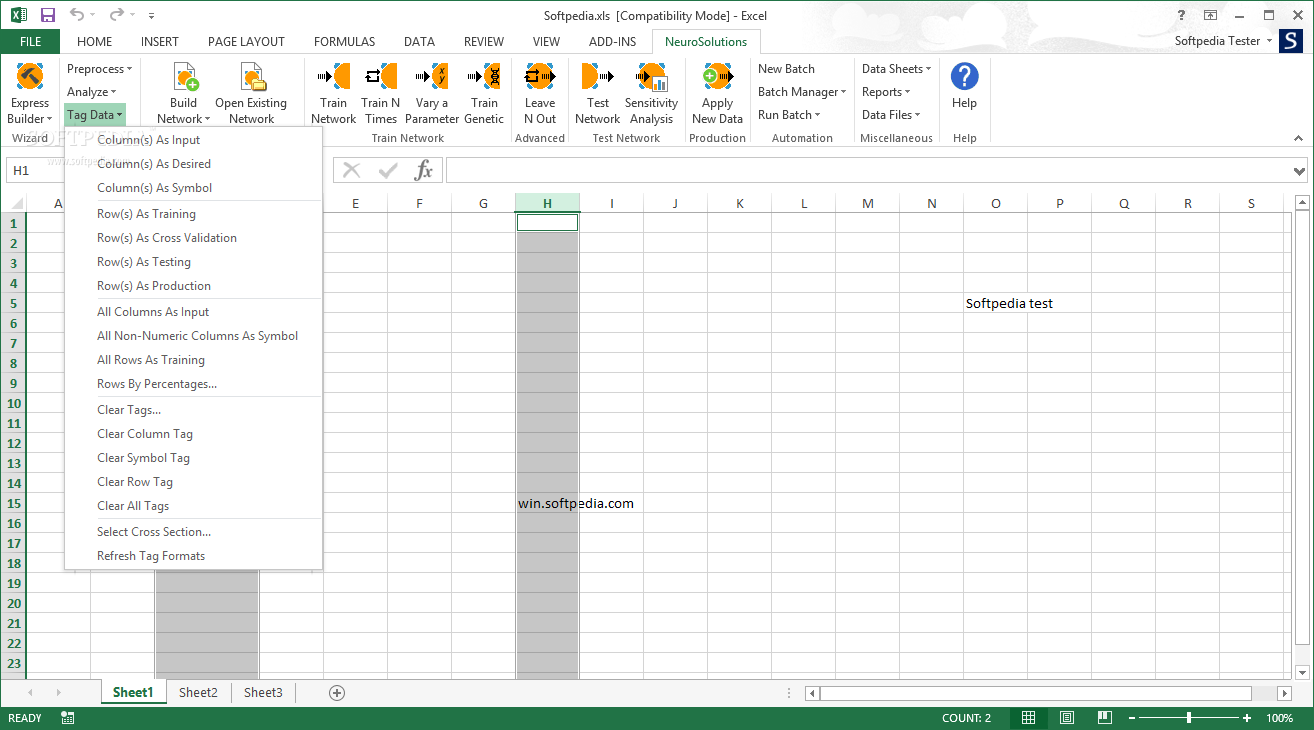1314x730 pixels.
Task: Open the Softpedia Tester account menu
Action: tap(1224, 41)
